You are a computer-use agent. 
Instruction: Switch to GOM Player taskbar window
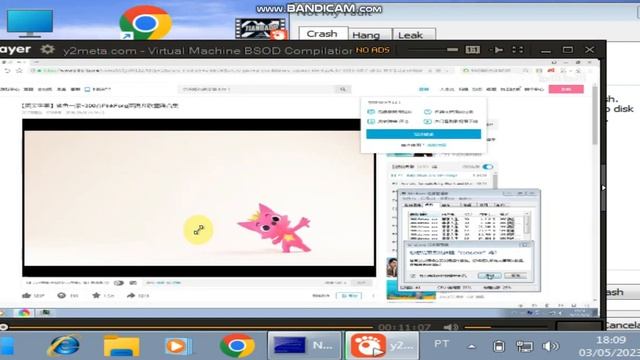click(382, 346)
